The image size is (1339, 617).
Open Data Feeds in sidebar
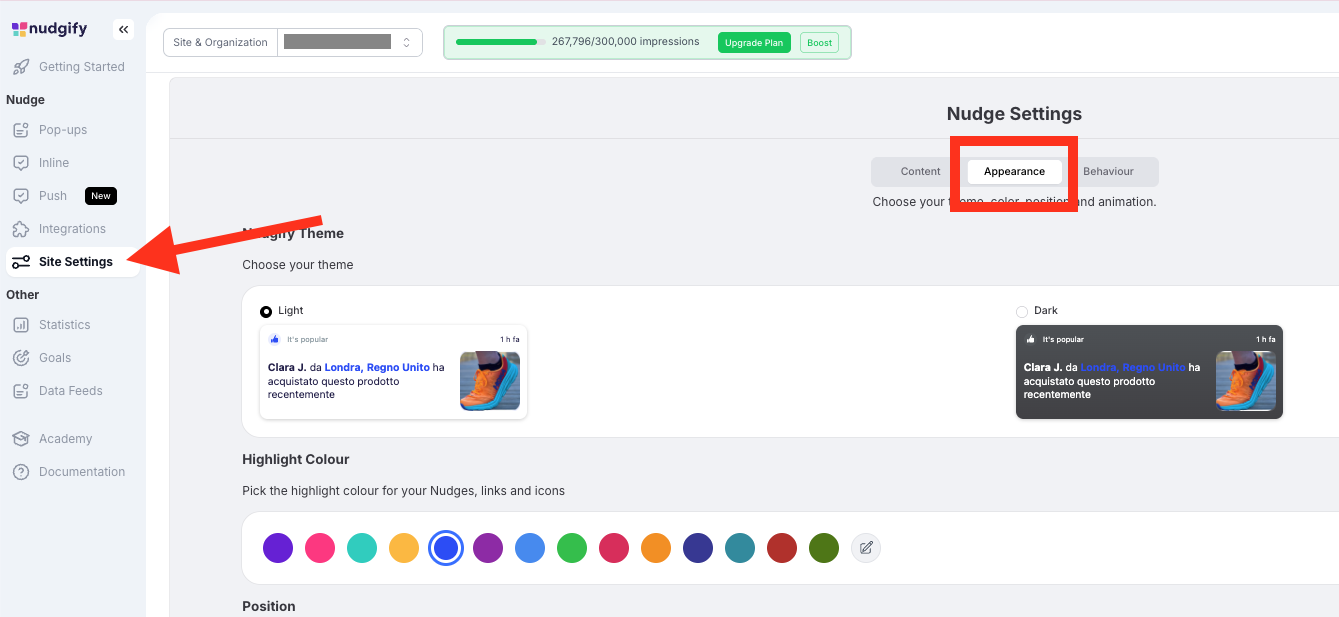point(73,391)
